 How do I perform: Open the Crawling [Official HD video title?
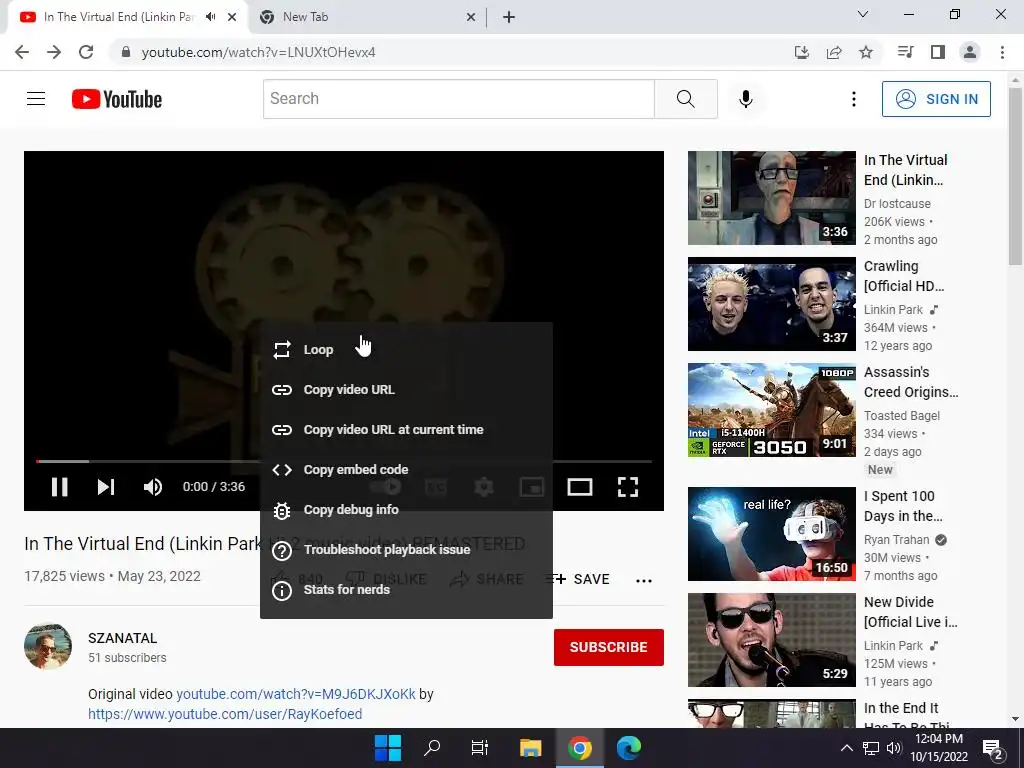(904, 276)
